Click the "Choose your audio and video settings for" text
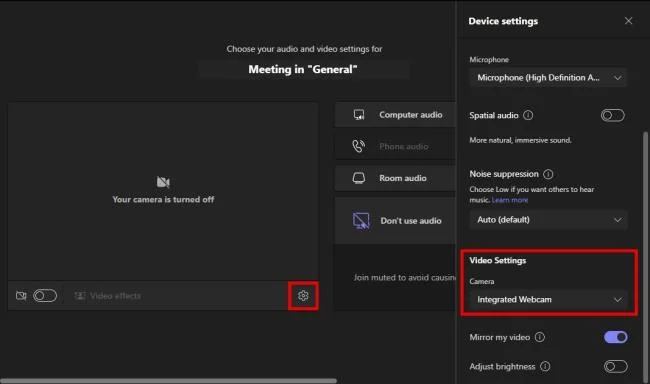Image resolution: width=650 pixels, height=384 pixels. point(304,49)
